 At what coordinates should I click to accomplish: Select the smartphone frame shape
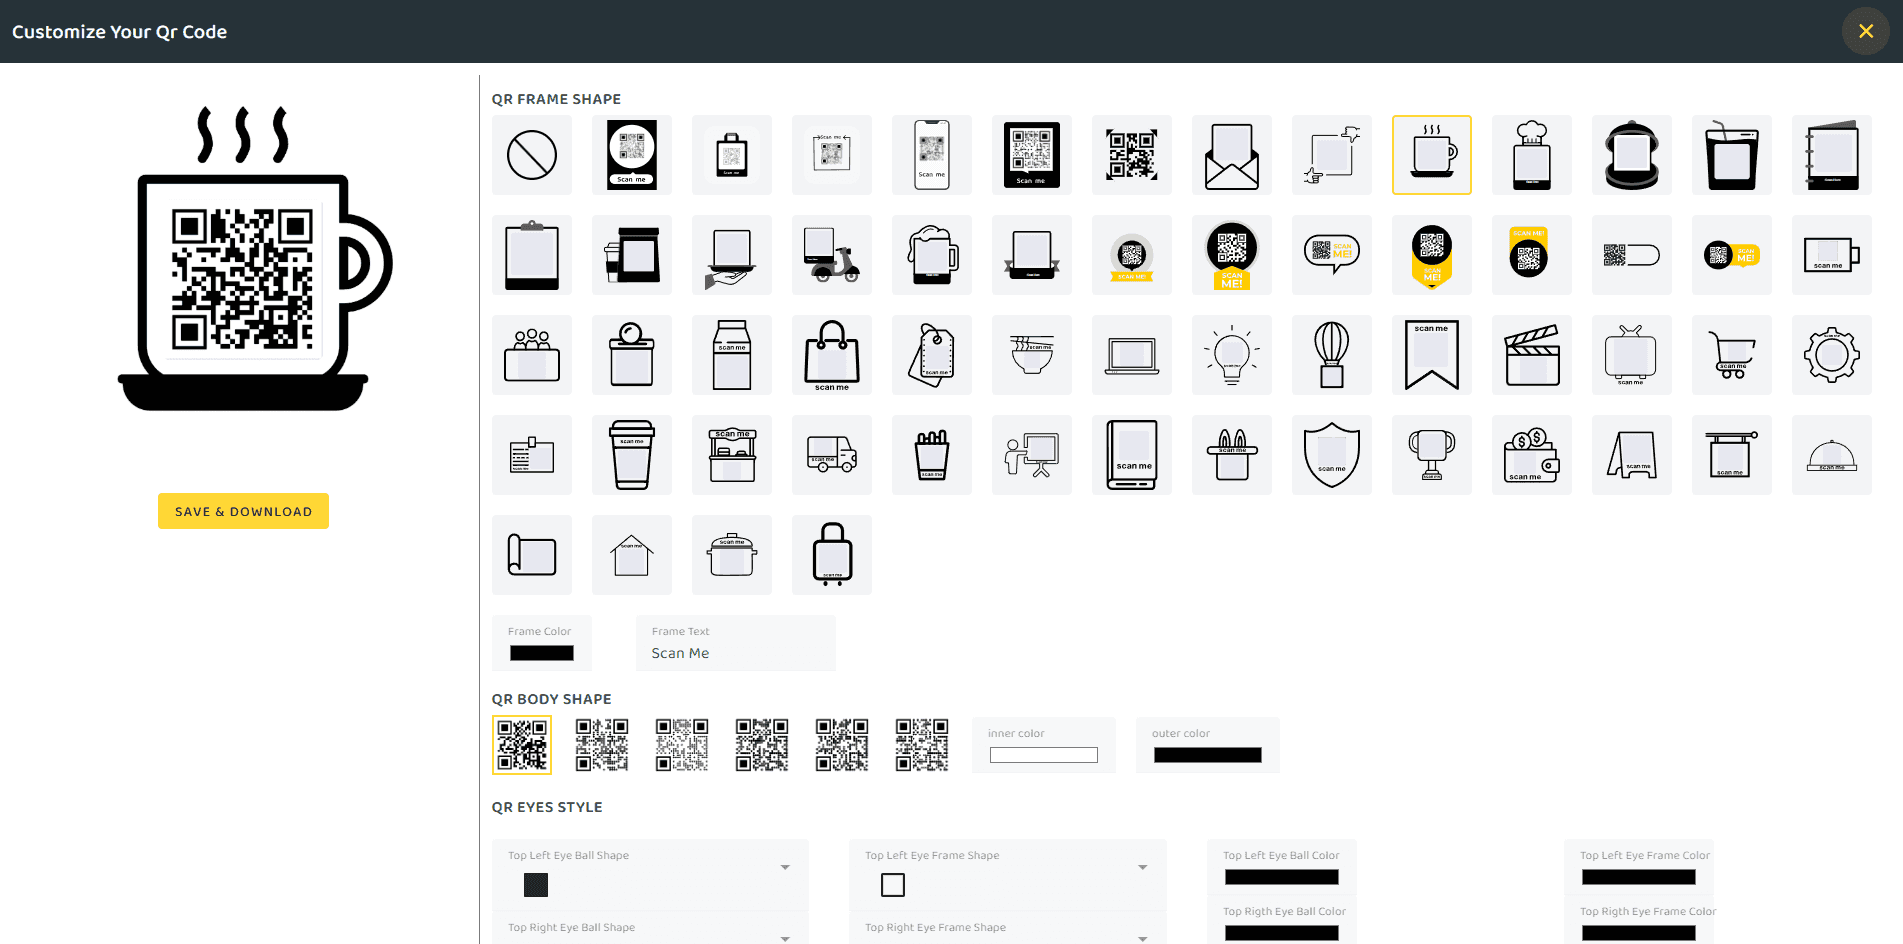[932, 155]
